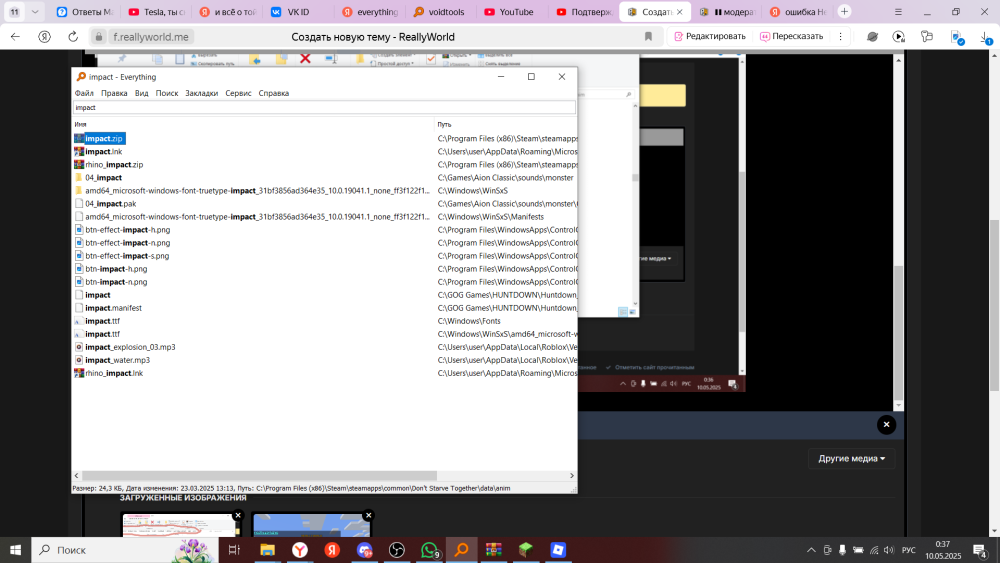Open the downloads icon in the browser toolbar

coord(986,37)
